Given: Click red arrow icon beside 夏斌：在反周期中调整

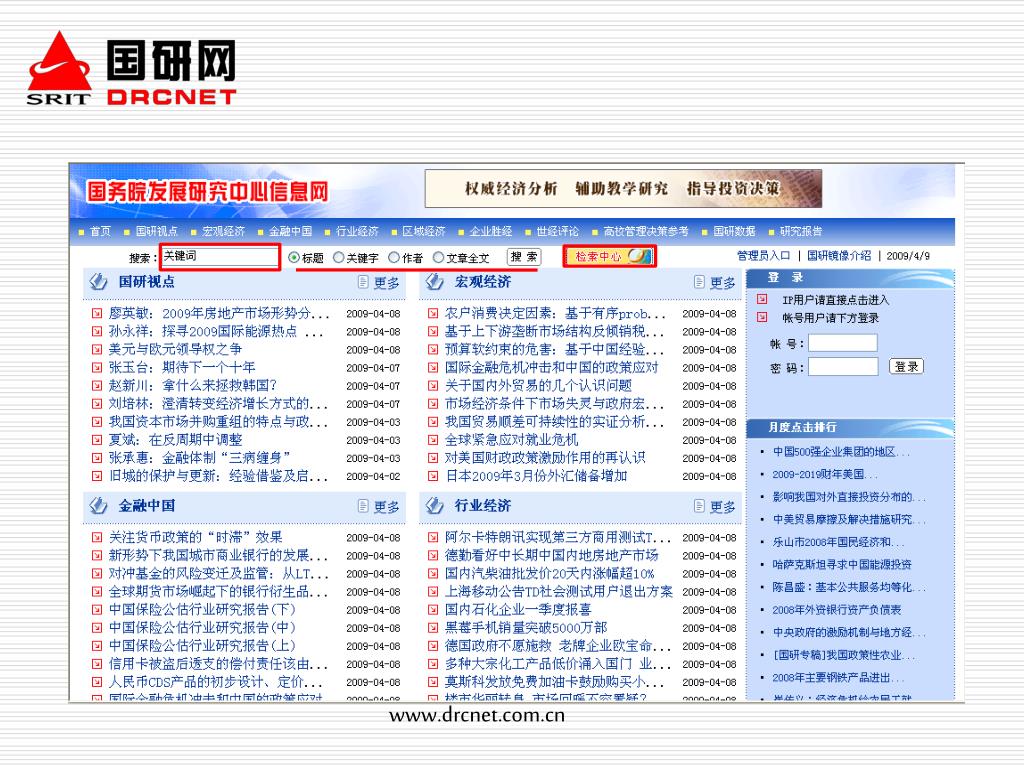Looking at the screenshot, I should tap(97, 440).
